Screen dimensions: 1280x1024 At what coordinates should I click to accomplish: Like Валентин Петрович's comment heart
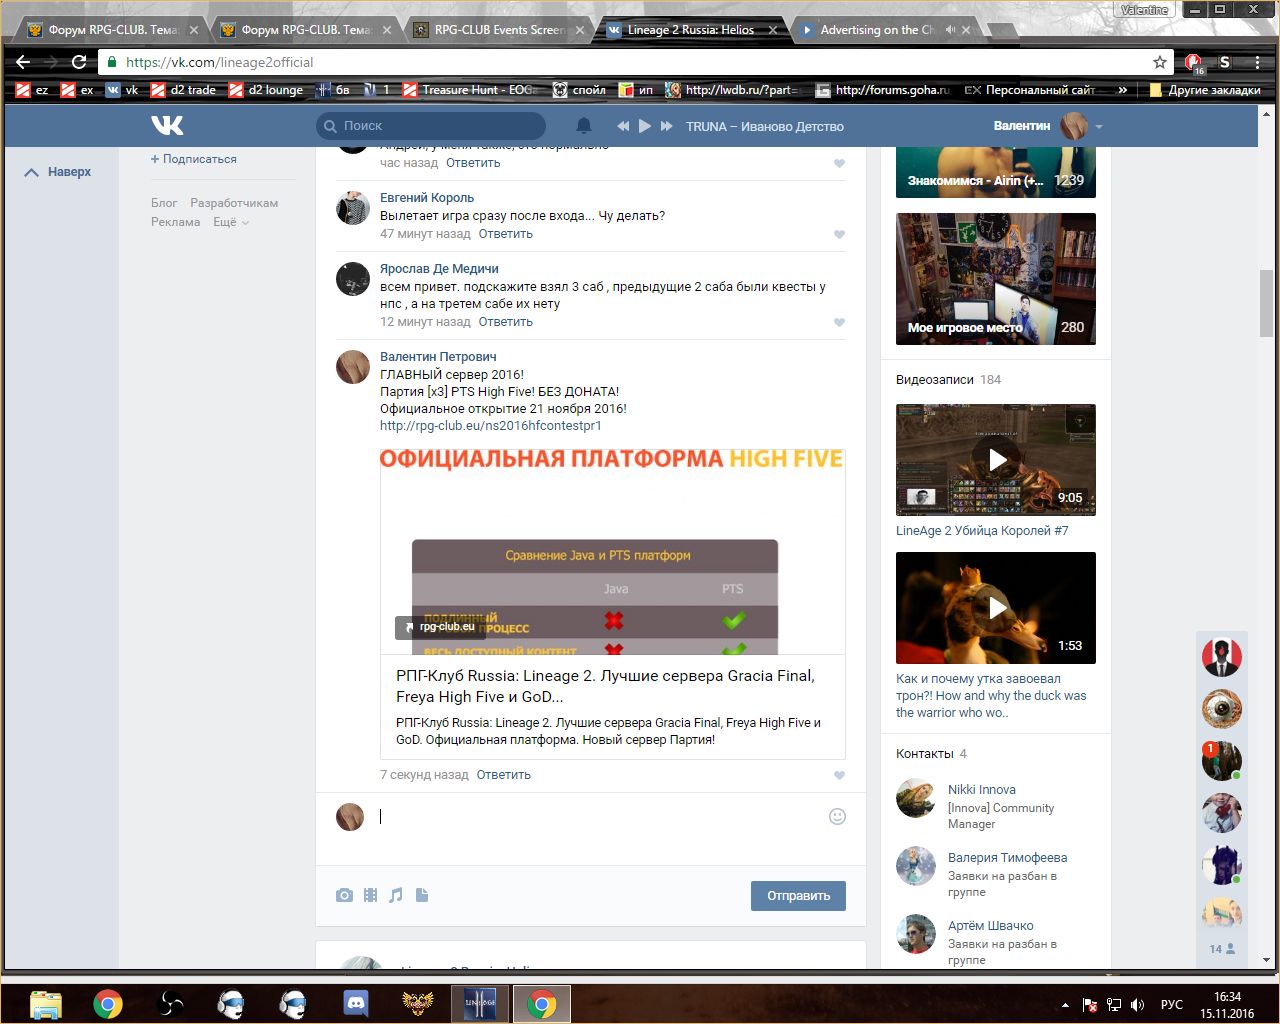tap(839, 776)
